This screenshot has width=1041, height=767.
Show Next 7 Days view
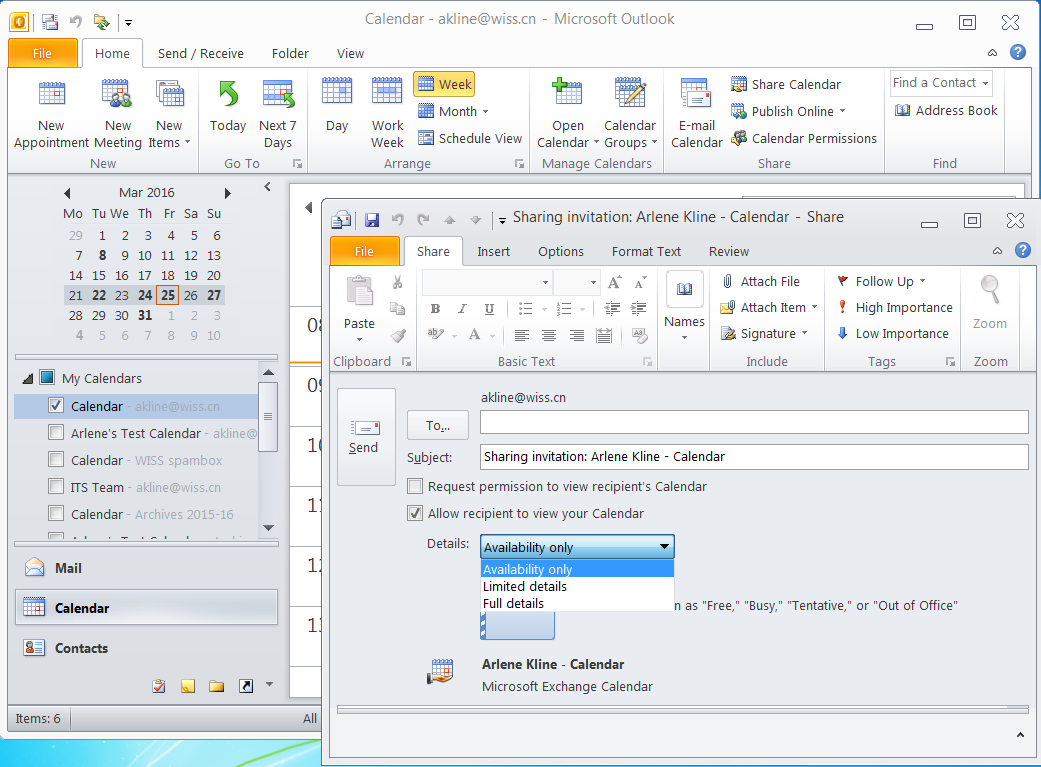(278, 114)
